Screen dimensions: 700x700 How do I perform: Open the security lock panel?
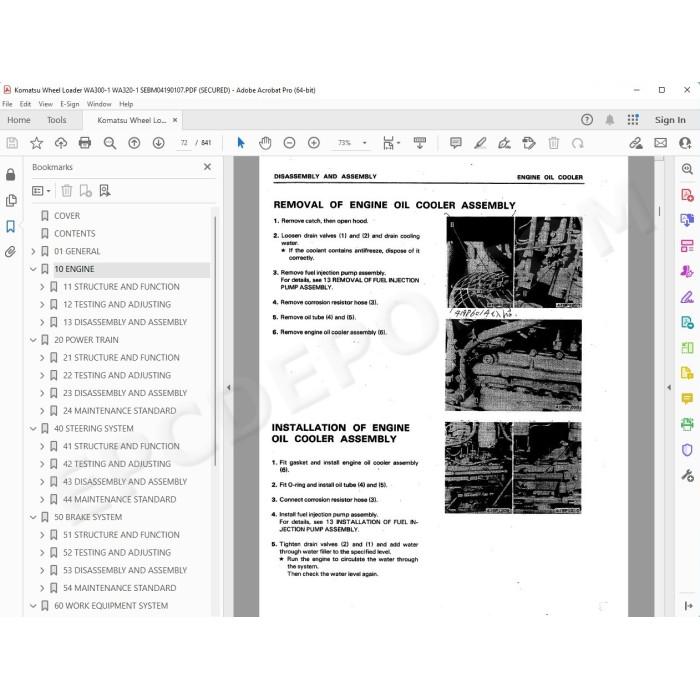11,174
